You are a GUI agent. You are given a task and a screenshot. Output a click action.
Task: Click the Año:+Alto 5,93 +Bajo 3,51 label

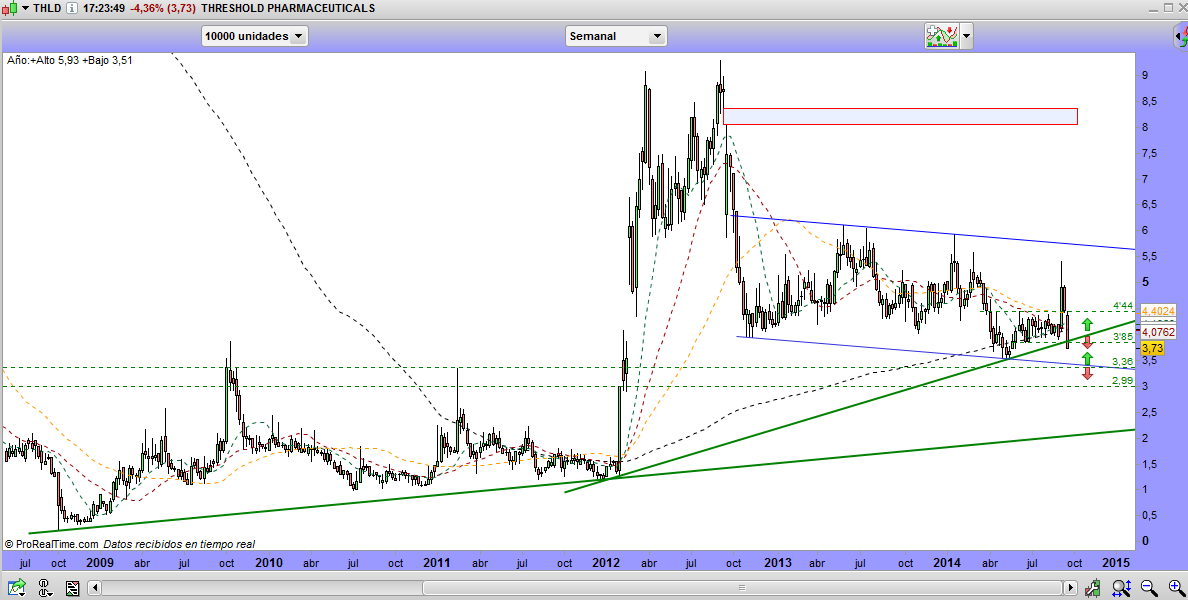(70, 60)
